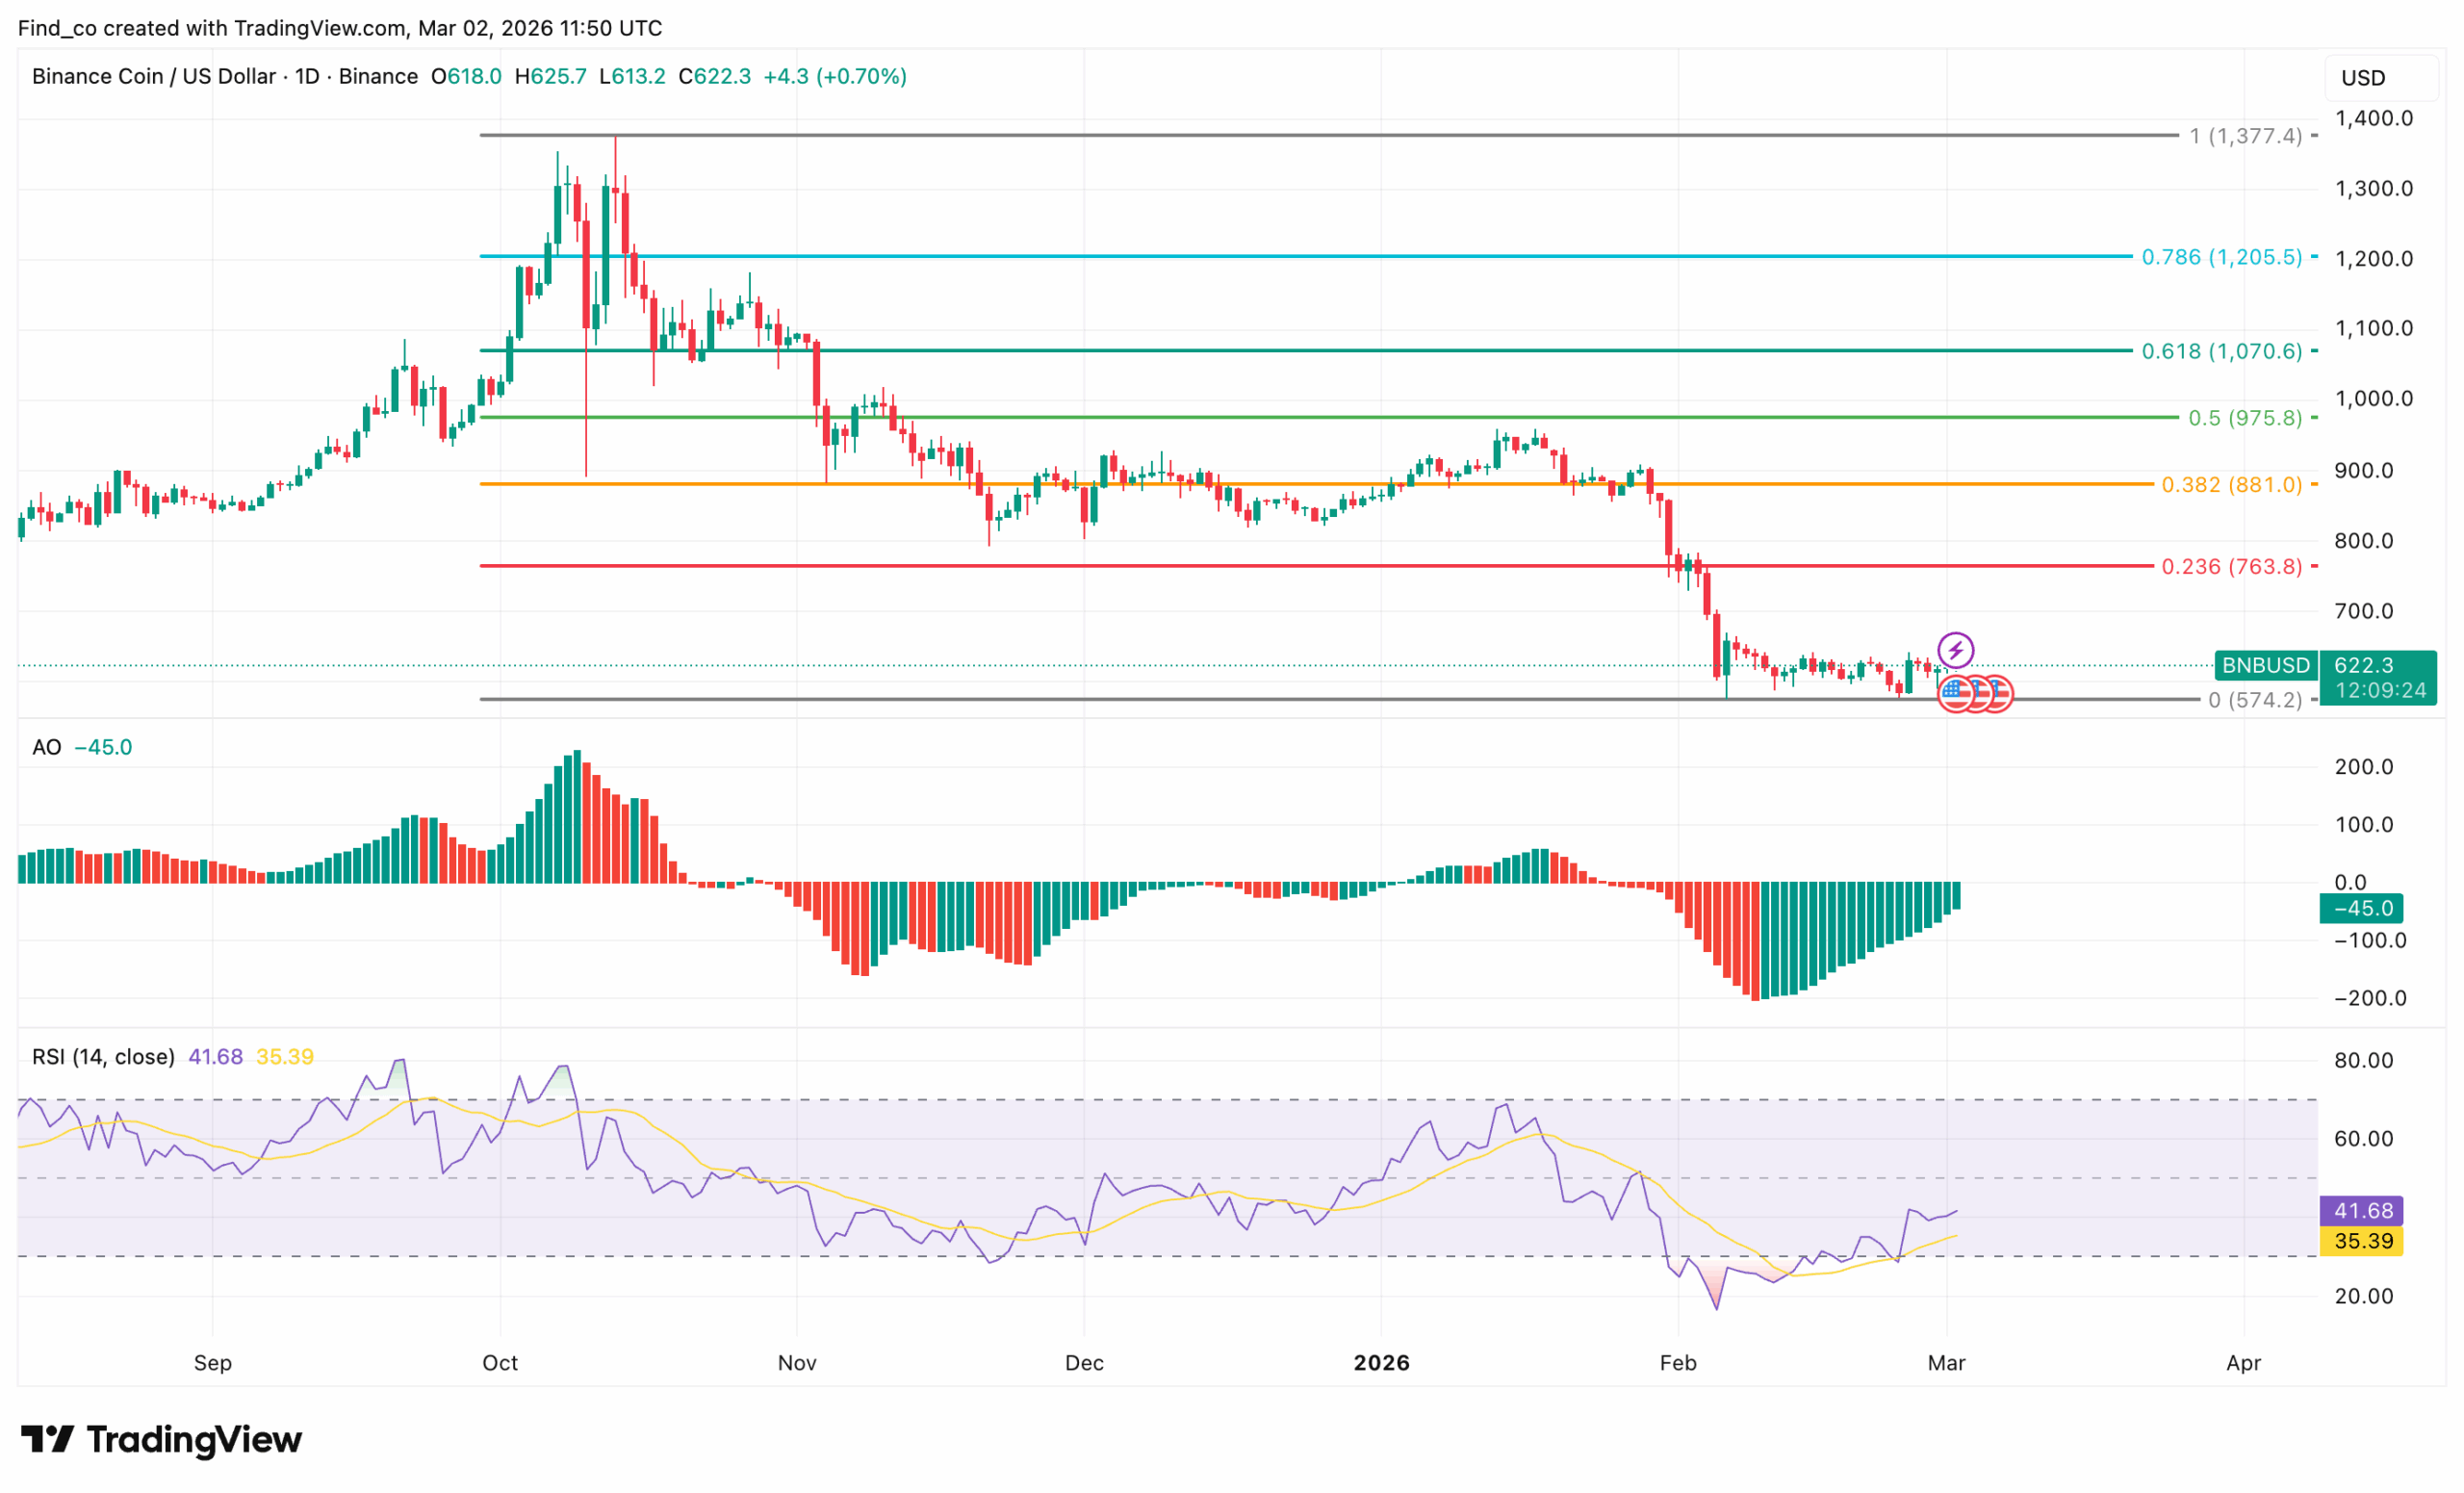Click the RSI moving average value 35.39 in legend

coord(285,1056)
